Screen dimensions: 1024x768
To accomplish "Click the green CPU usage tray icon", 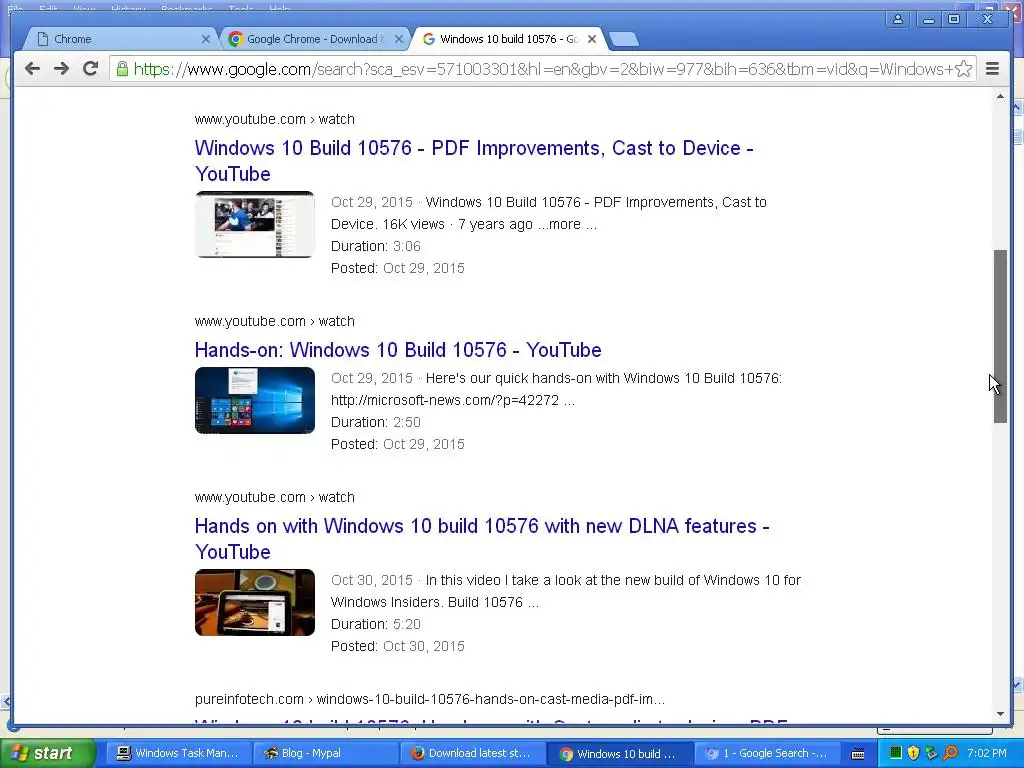I will click(896, 753).
